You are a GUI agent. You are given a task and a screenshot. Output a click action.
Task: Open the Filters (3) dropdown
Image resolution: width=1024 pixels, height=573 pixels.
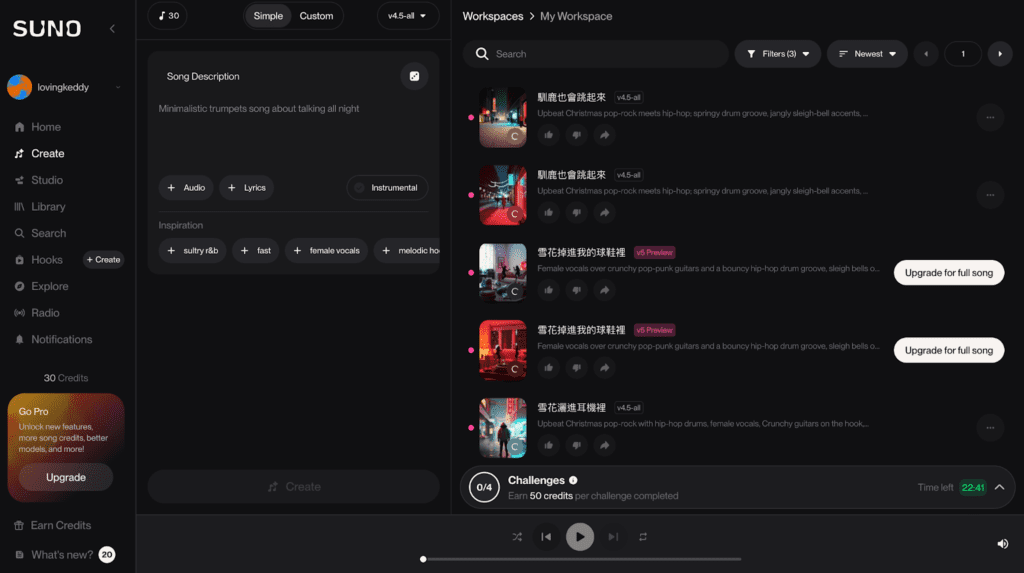click(777, 54)
